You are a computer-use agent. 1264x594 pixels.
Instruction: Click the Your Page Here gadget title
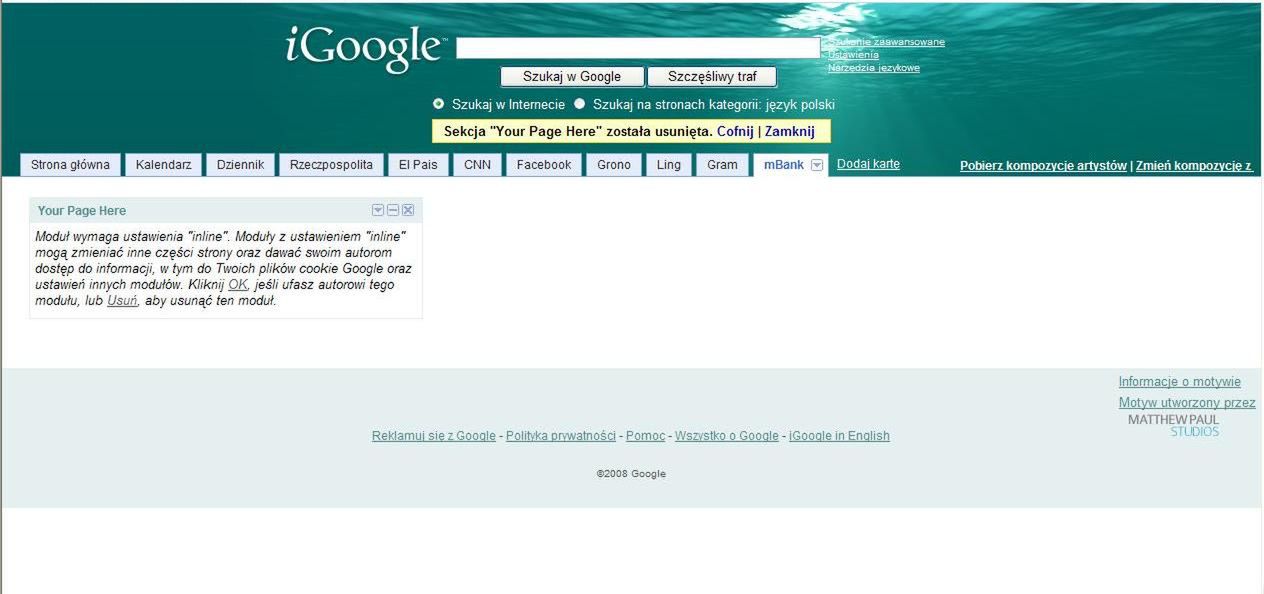click(82, 211)
